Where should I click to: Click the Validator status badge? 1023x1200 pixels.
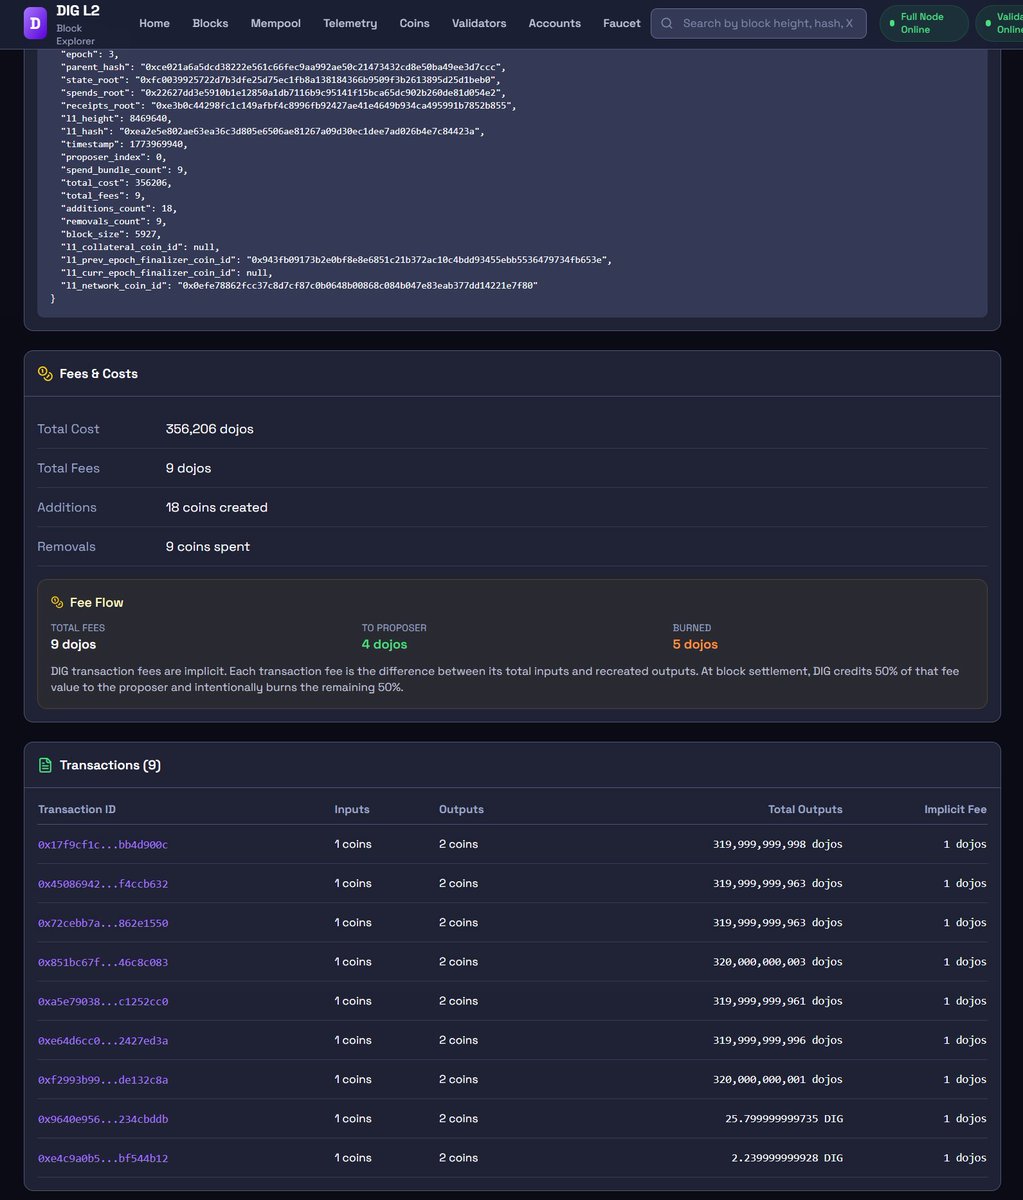(999, 23)
